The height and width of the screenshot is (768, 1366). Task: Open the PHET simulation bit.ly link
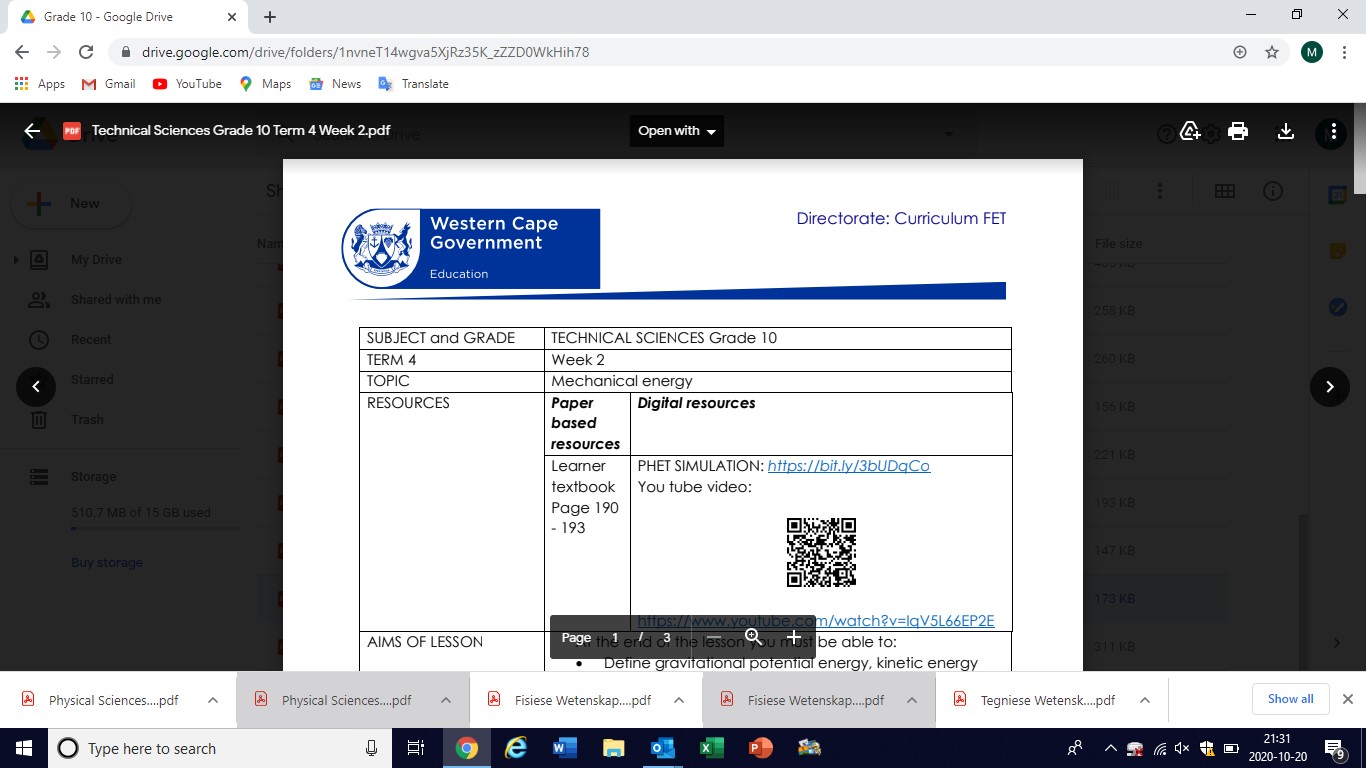(849, 466)
